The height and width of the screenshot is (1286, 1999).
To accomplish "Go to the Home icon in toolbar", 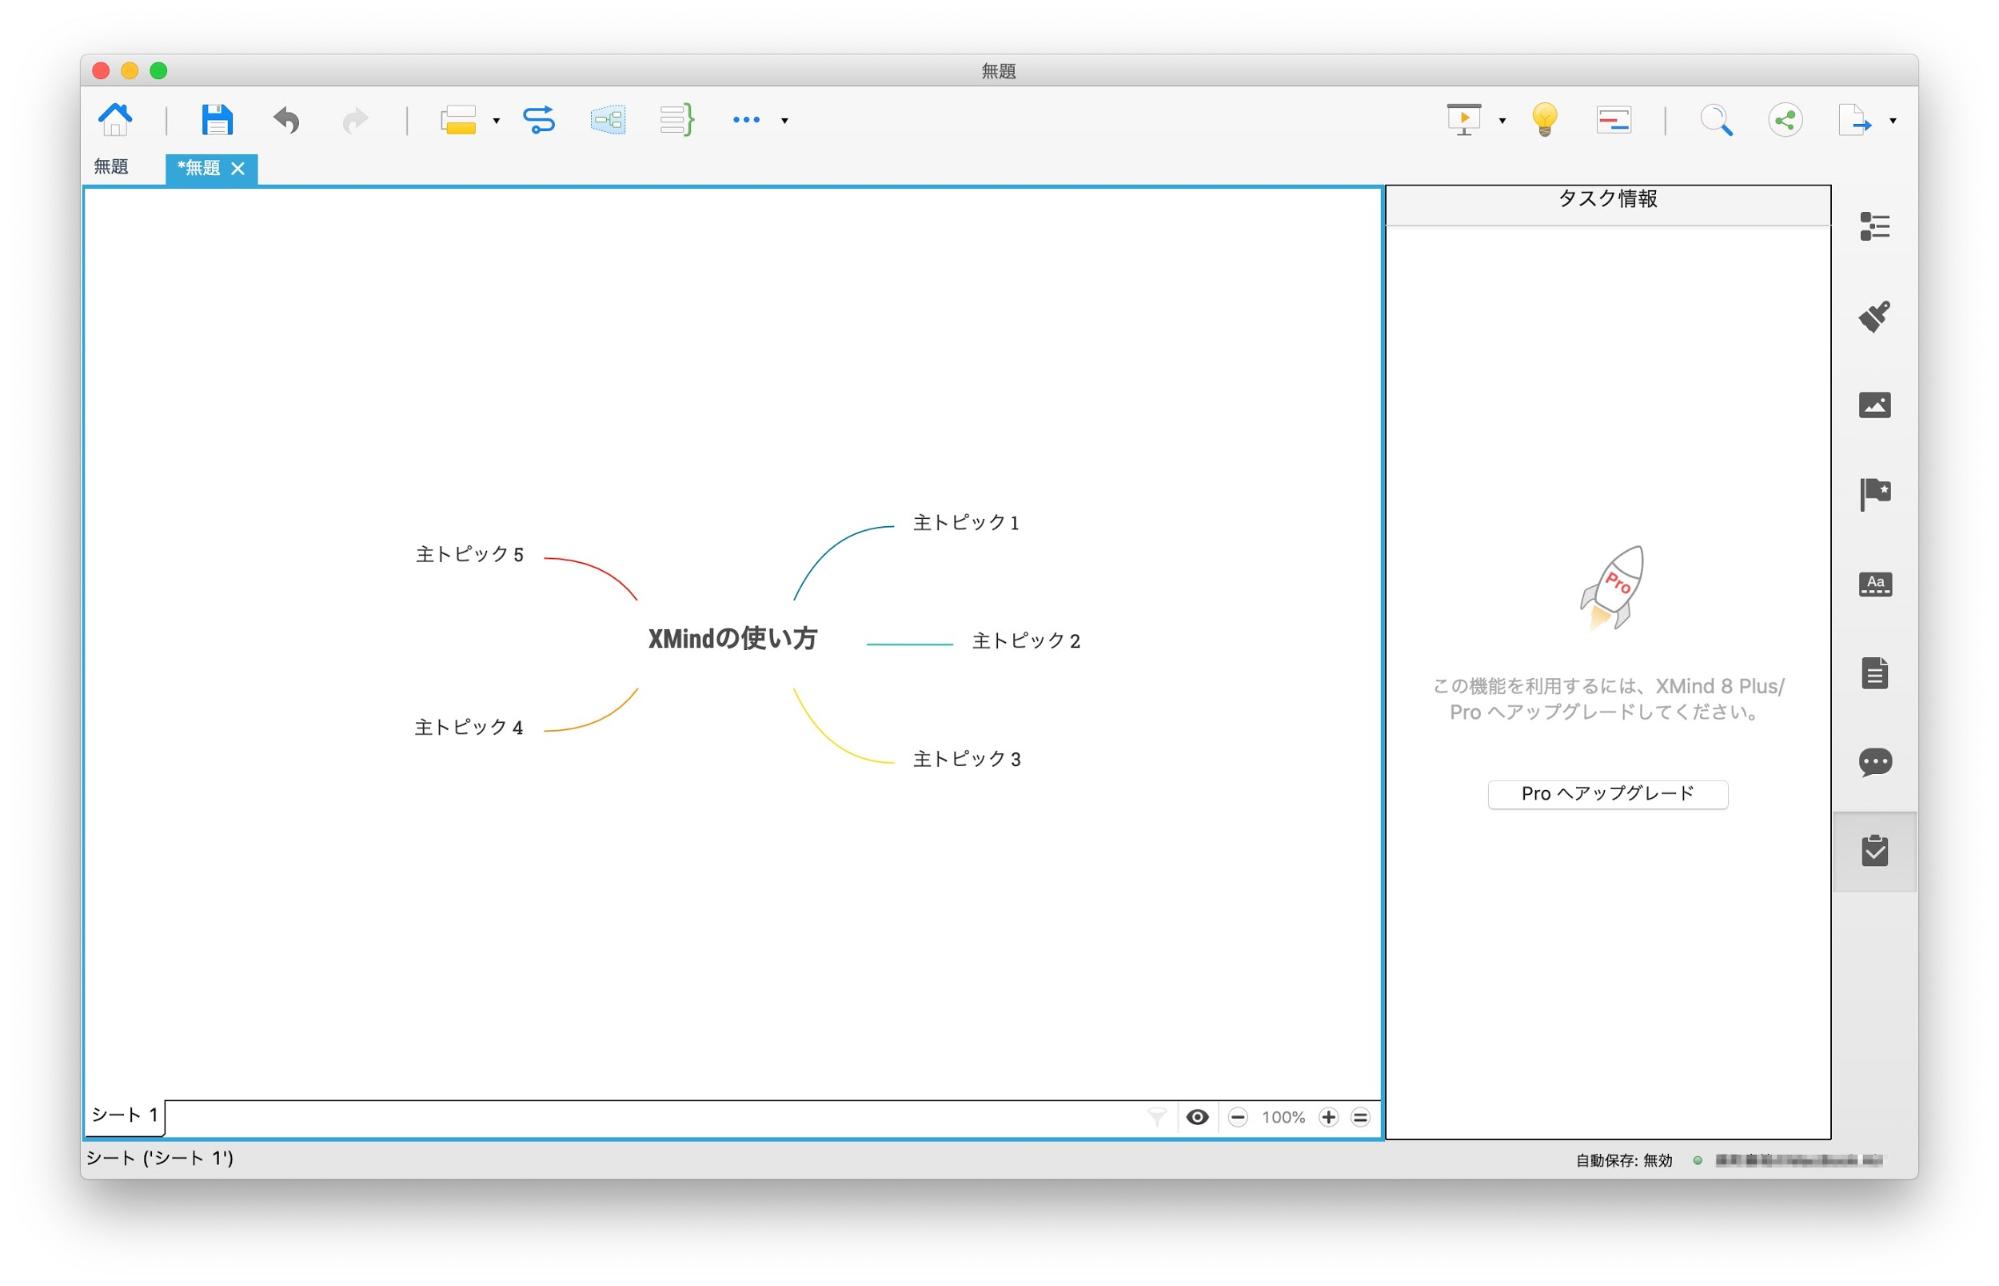I will [116, 120].
